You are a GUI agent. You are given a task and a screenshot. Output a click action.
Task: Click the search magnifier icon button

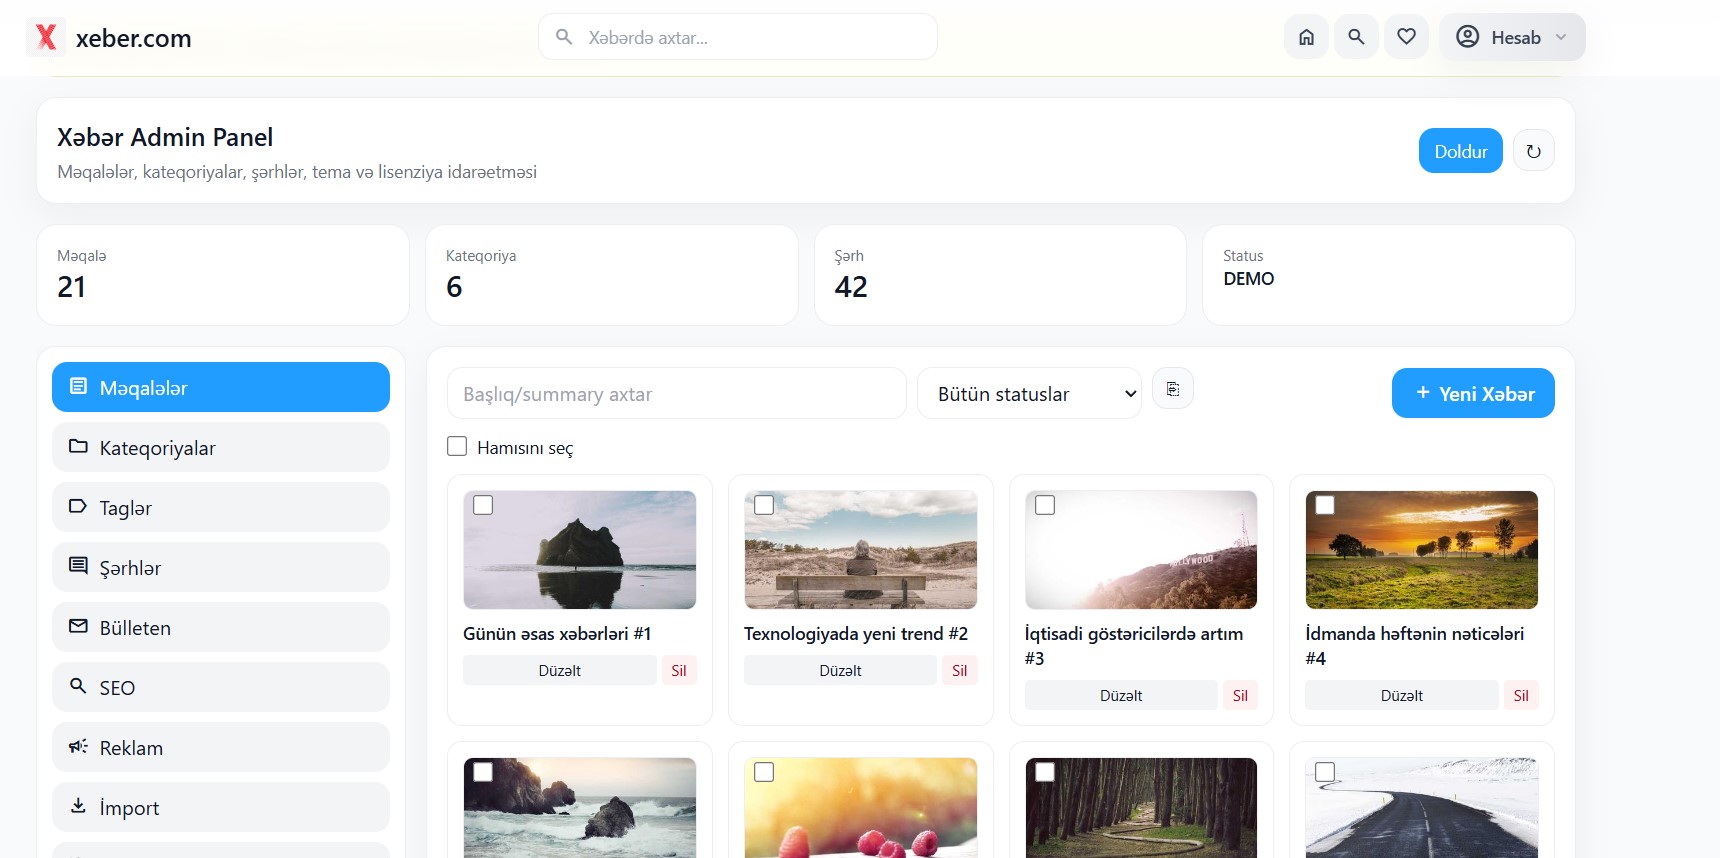pos(1356,37)
